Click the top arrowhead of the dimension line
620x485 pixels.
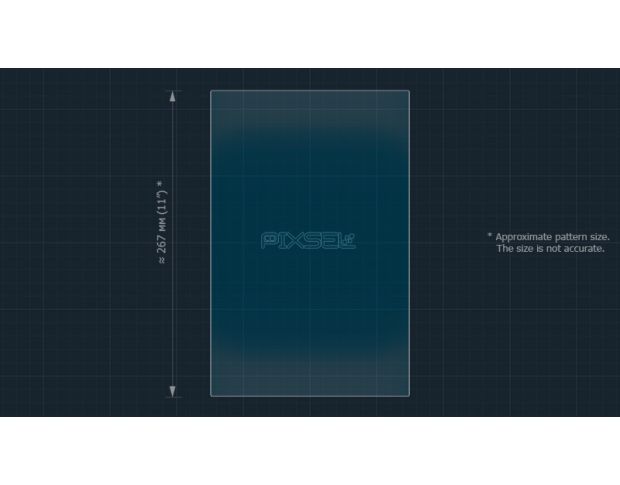point(174,97)
